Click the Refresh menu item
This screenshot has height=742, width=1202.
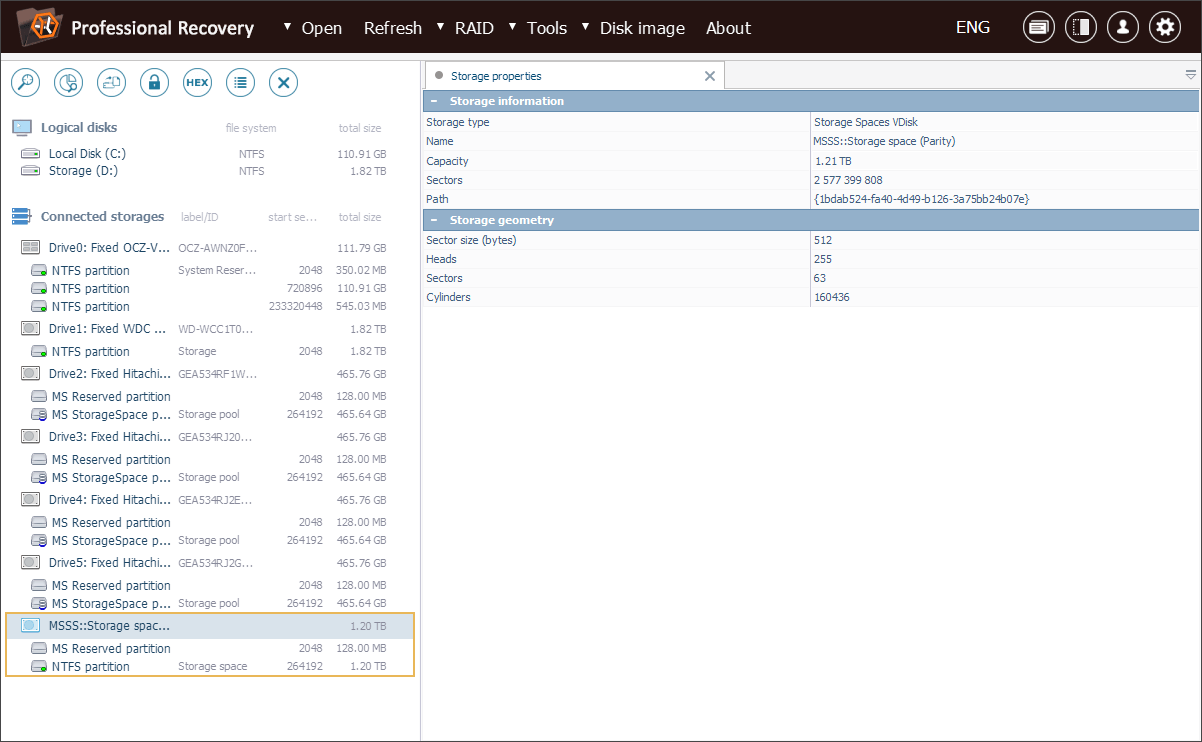tap(393, 28)
